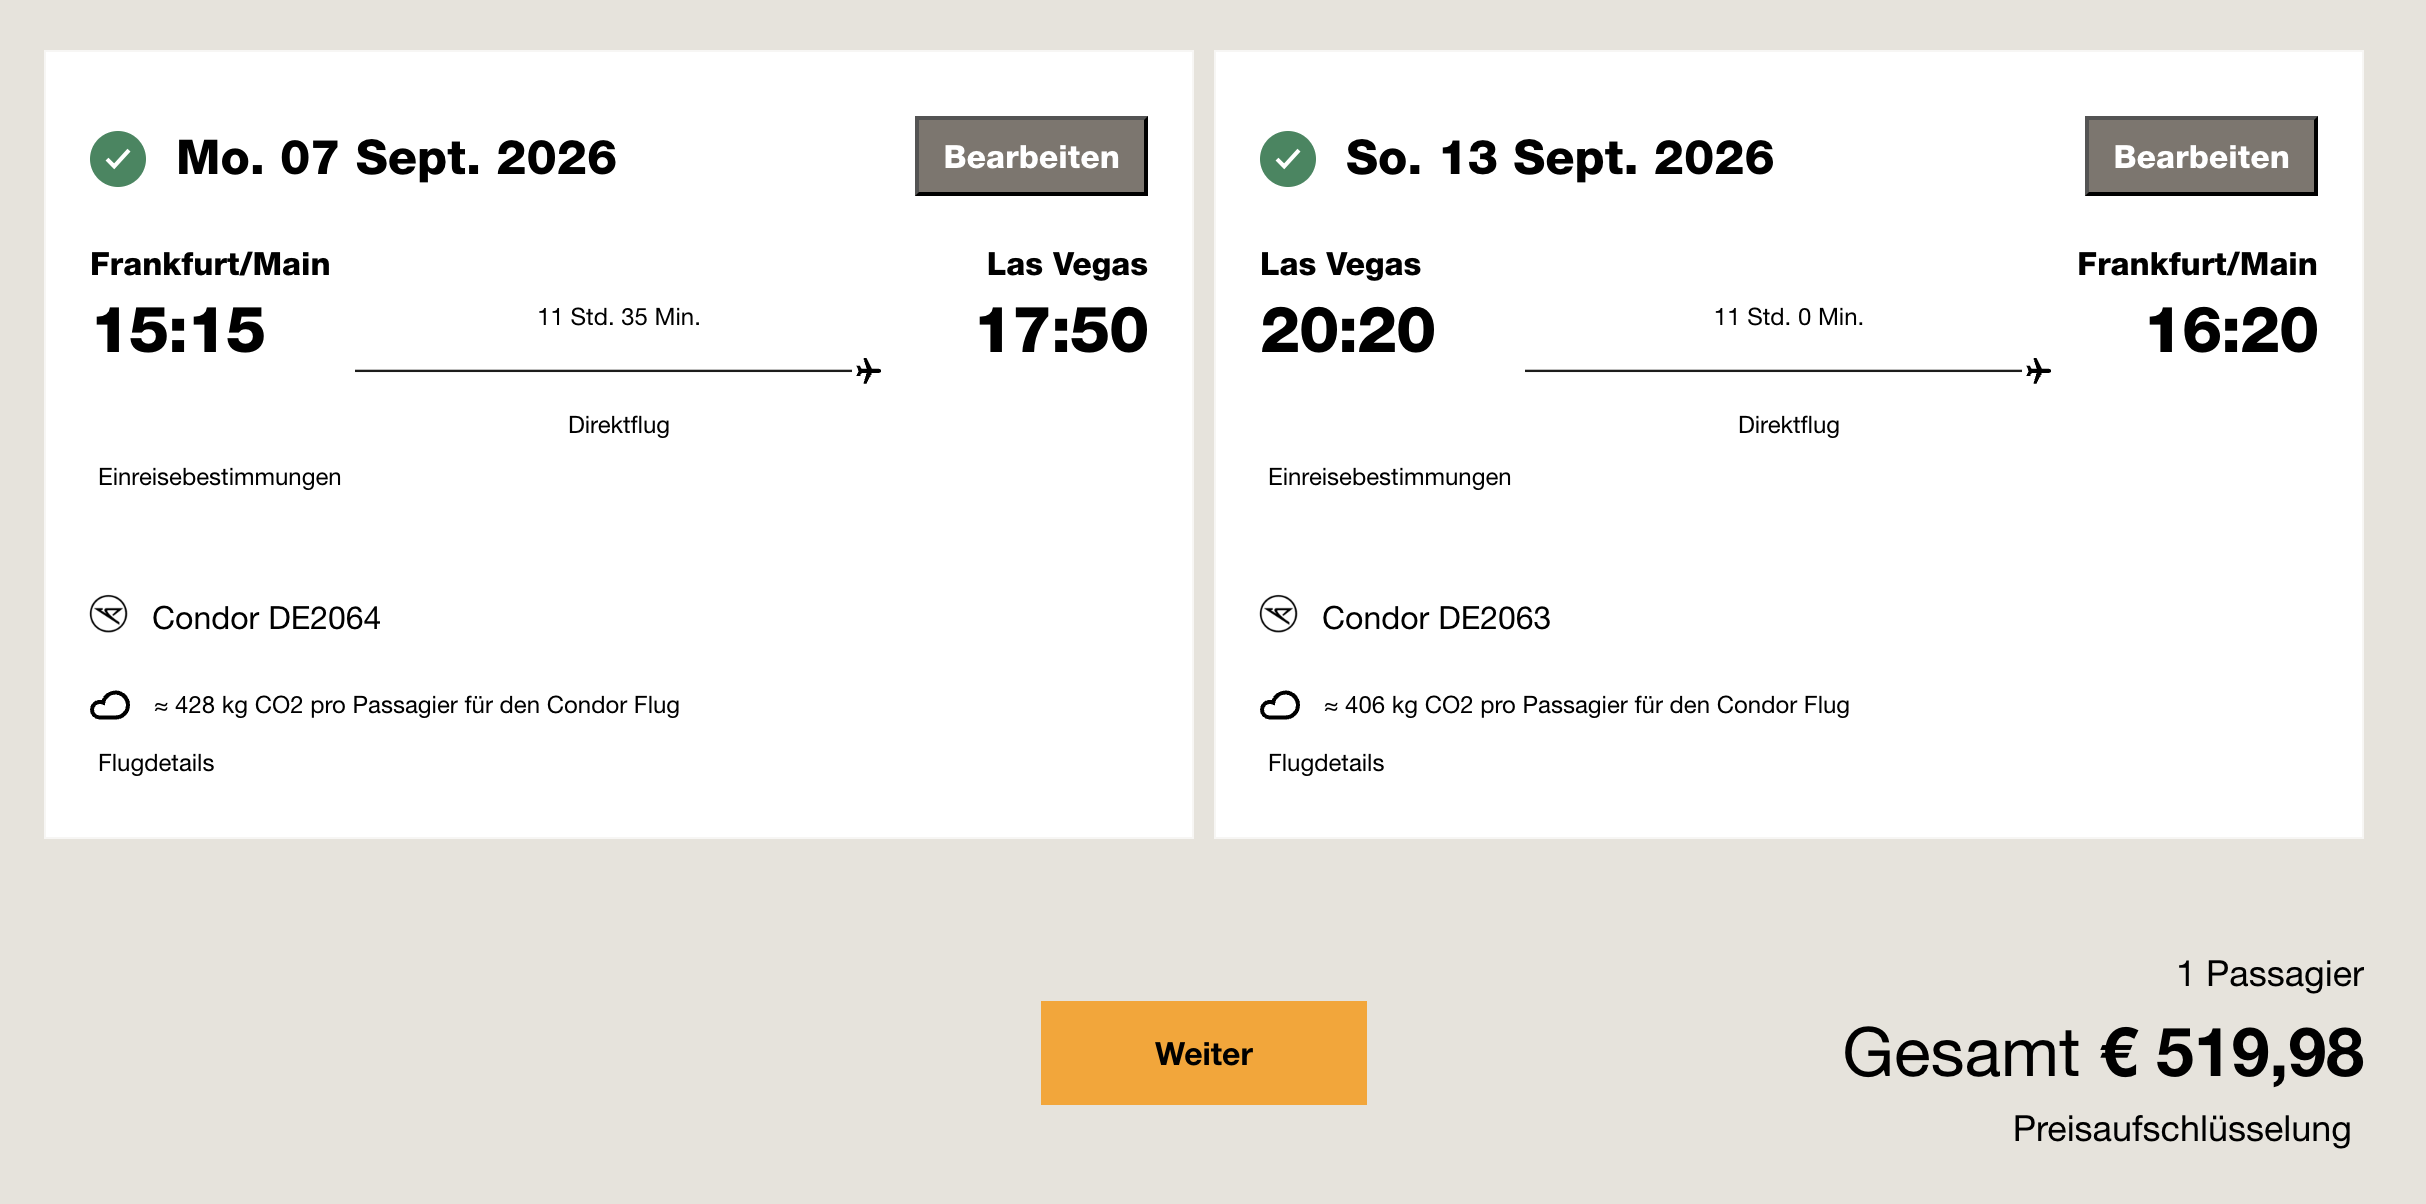Click the CO2 cloud icon for 406 kg
Image resolution: width=2426 pixels, height=1204 pixels.
(1280, 706)
